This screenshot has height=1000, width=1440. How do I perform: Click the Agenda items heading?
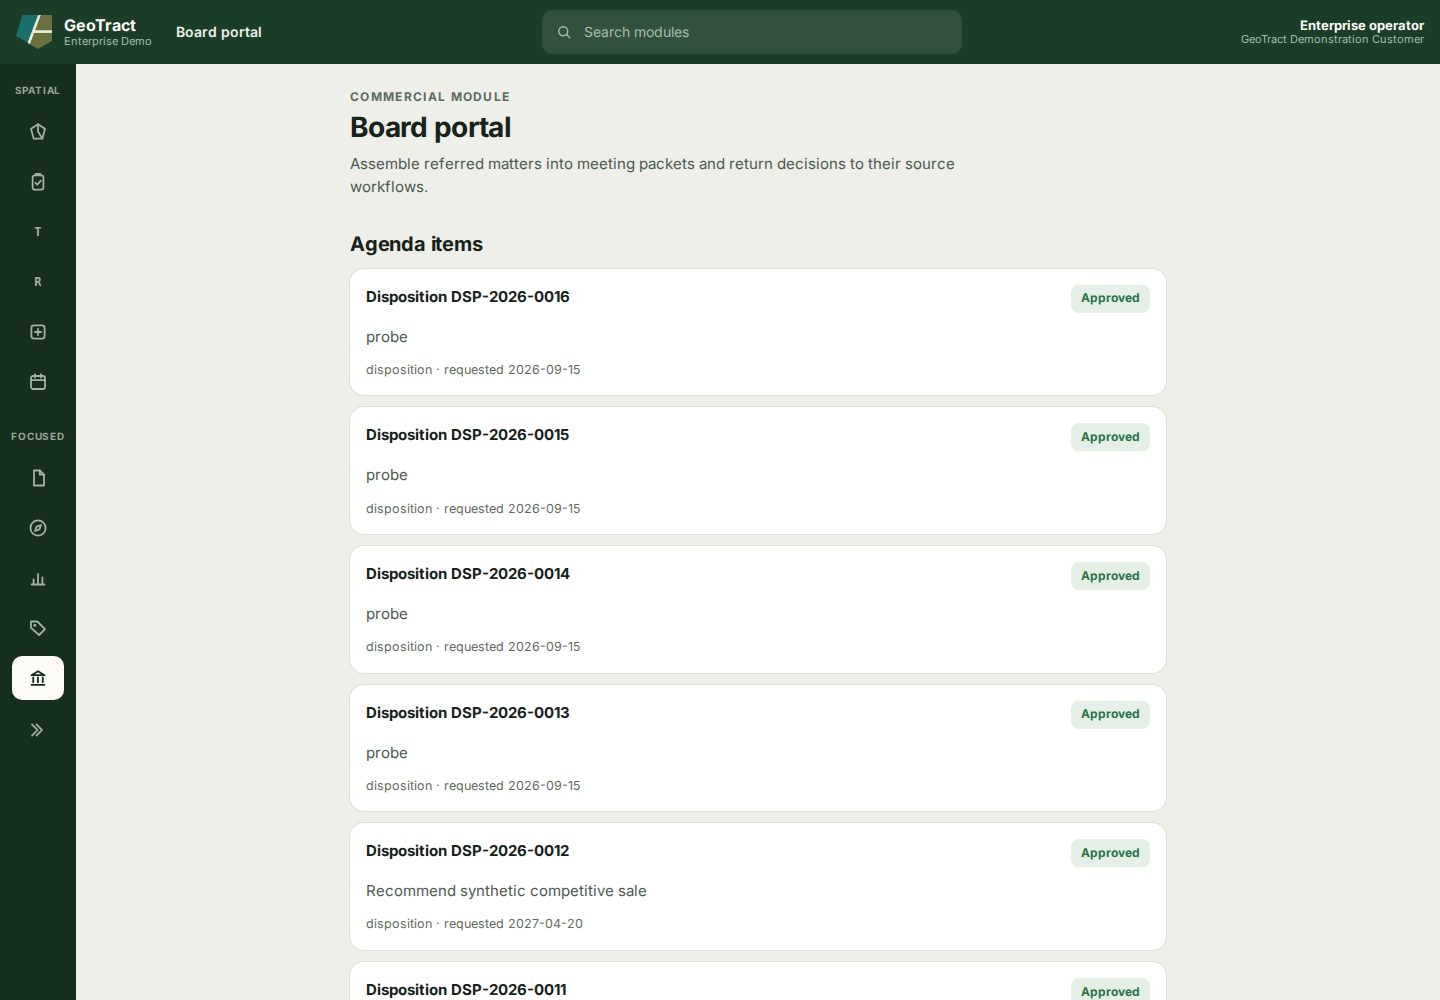click(416, 244)
